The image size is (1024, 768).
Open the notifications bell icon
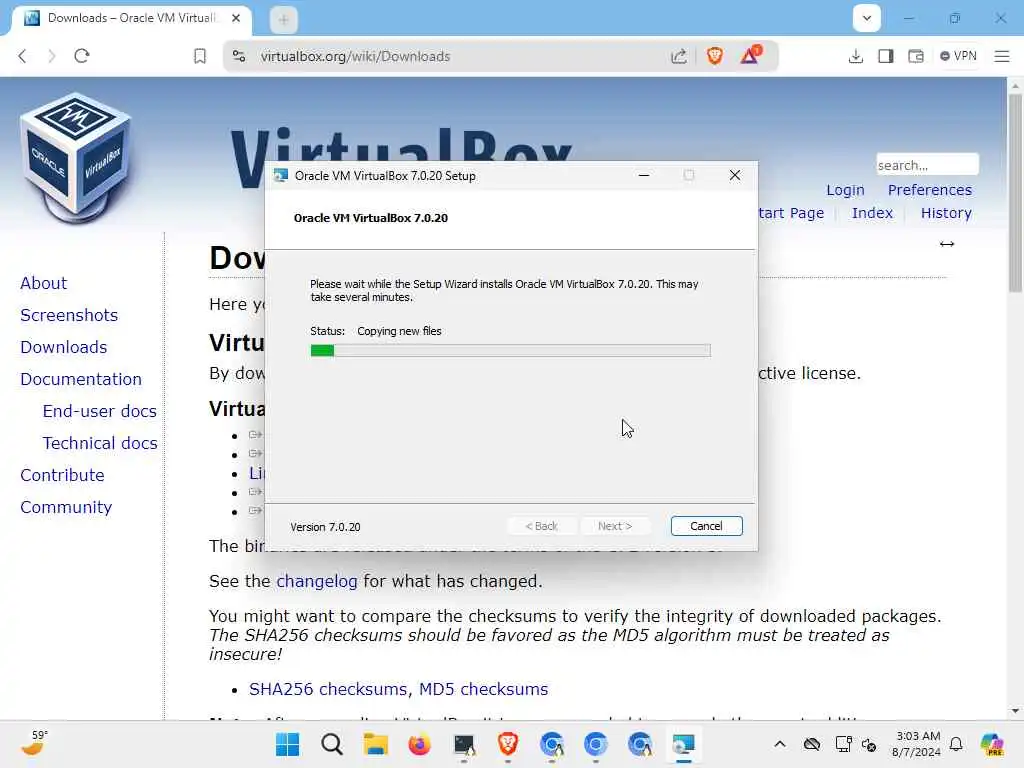click(956, 744)
